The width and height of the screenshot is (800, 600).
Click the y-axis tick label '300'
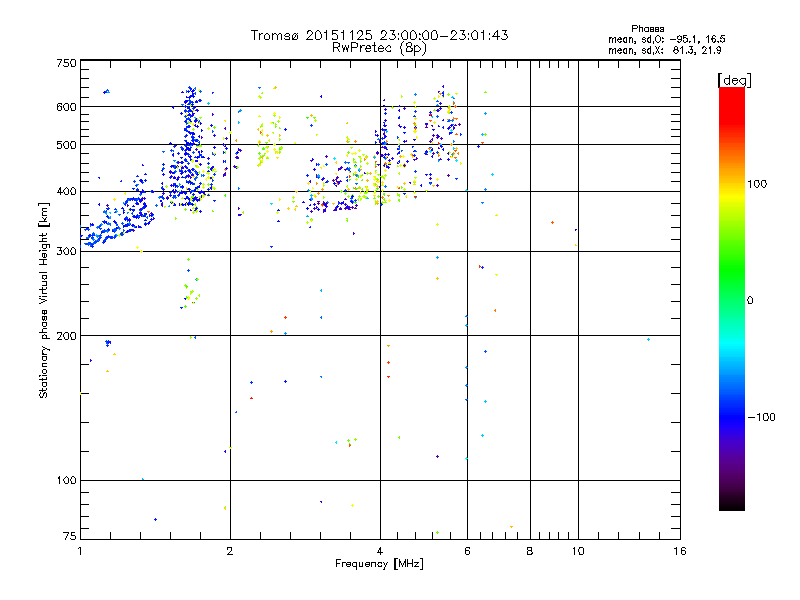66,252
